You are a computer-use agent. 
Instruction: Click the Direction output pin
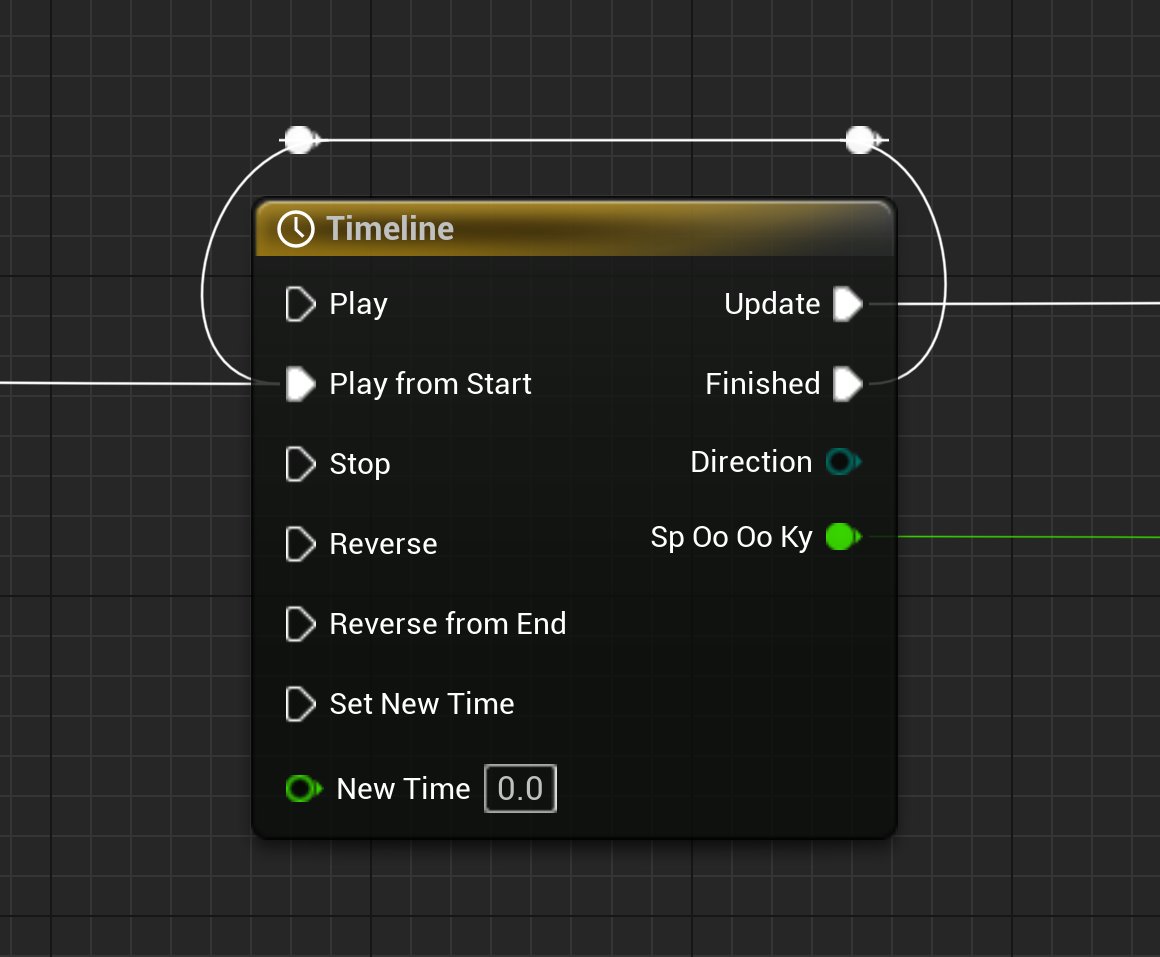click(x=843, y=461)
